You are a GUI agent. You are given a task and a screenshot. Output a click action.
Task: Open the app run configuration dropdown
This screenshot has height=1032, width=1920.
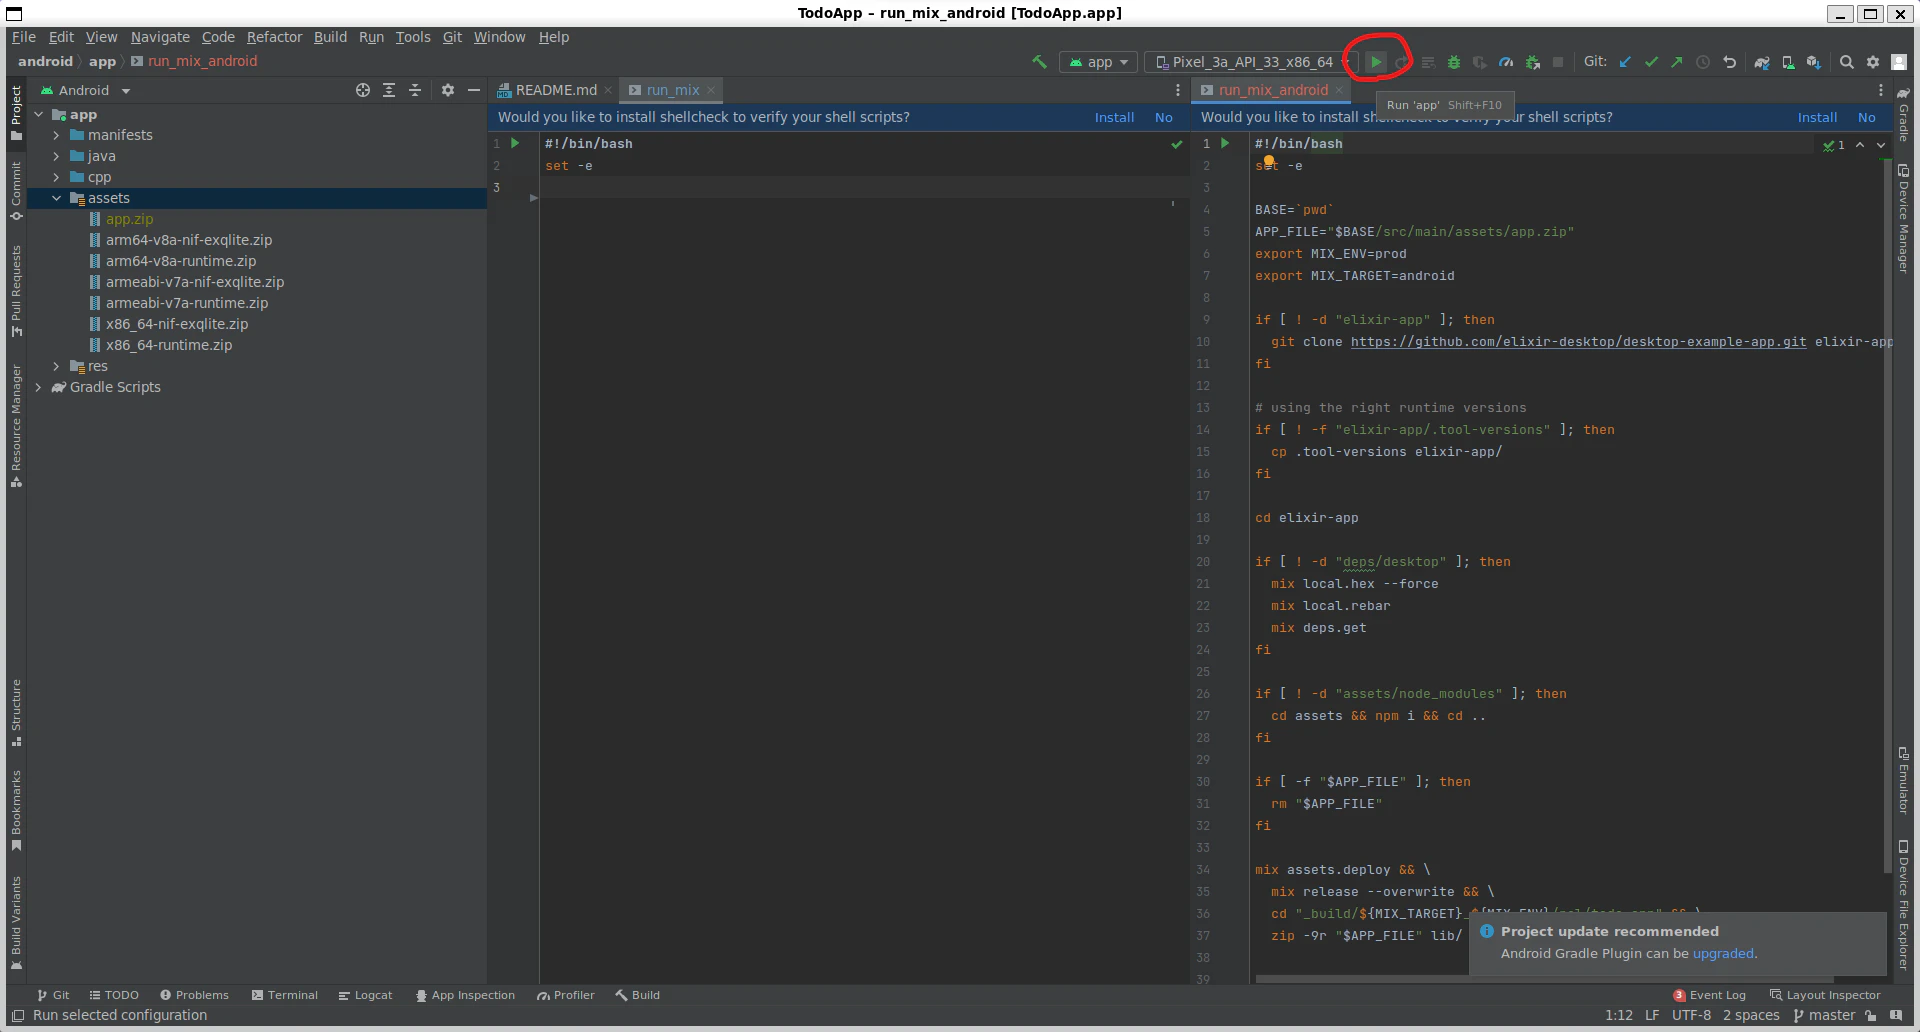pos(1098,62)
